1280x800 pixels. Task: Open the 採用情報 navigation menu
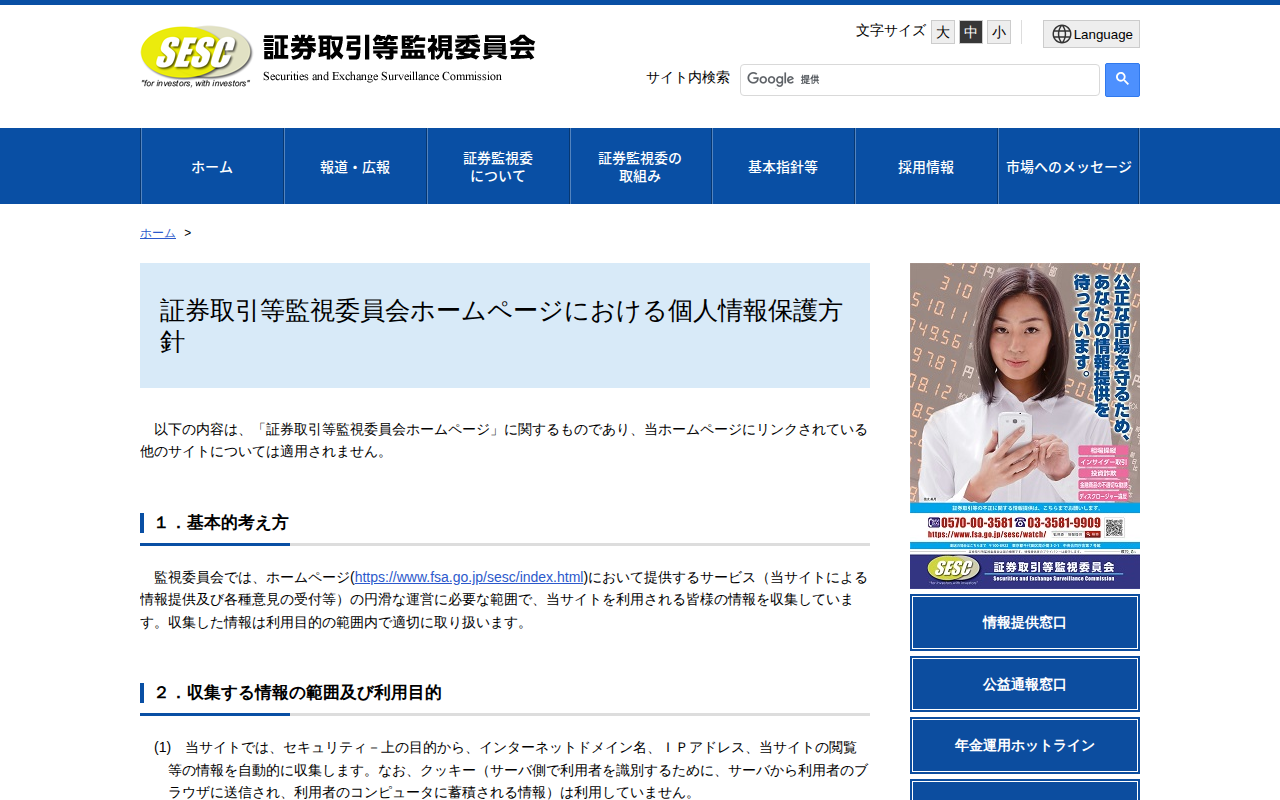pyautogui.click(x=926, y=166)
